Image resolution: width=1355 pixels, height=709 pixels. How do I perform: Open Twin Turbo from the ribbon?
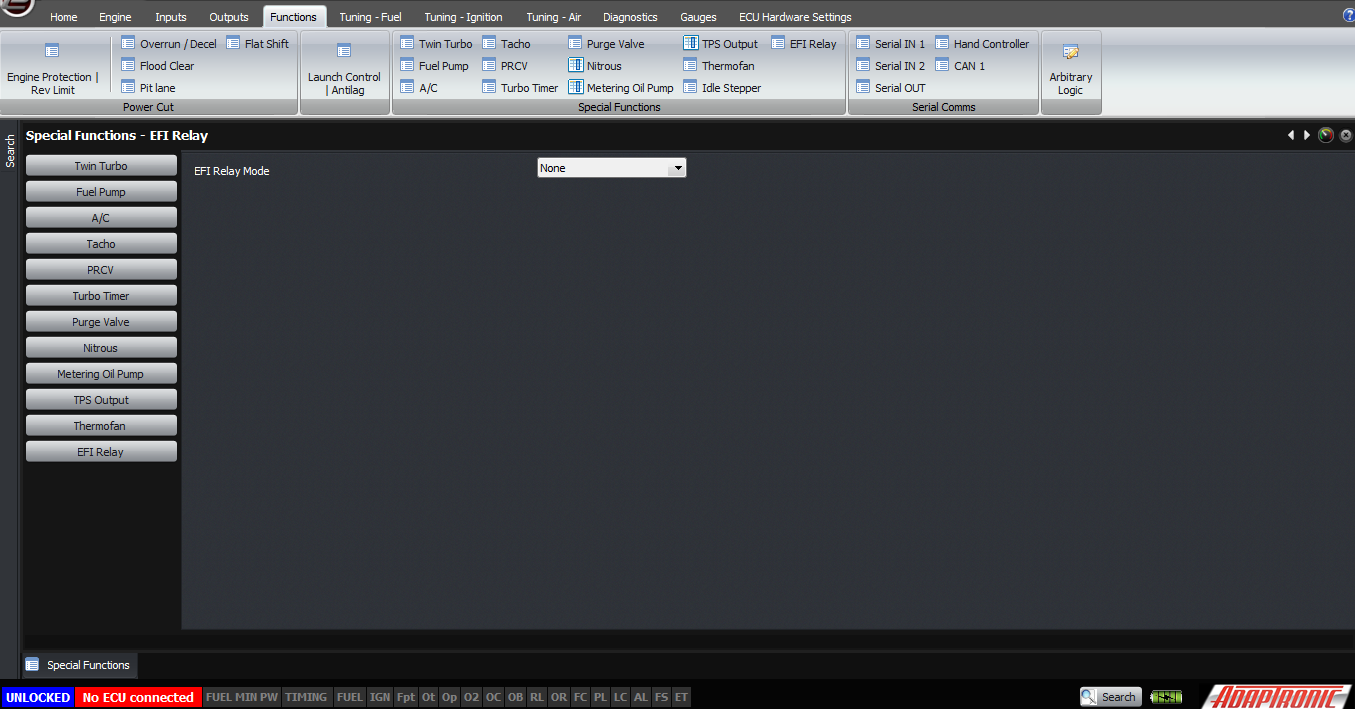(x=436, y=44)
